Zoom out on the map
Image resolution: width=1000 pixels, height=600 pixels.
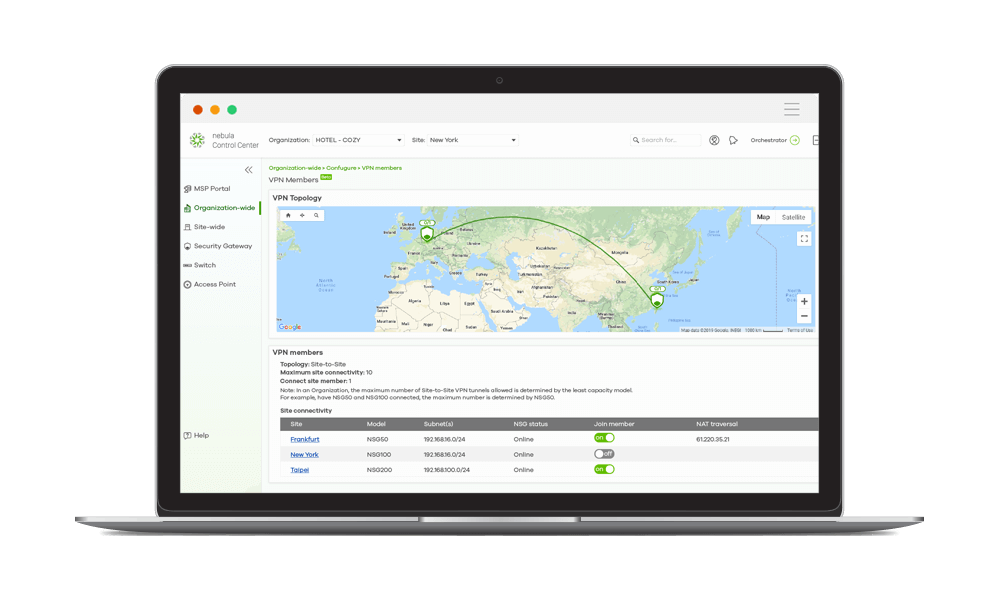(803, 316)
